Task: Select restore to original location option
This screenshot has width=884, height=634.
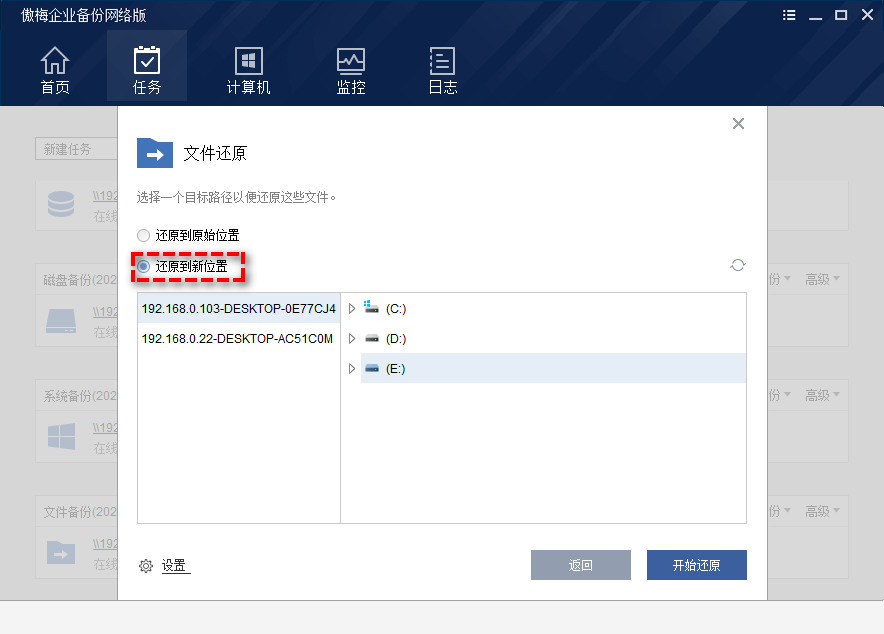Action: click(143, 235)
